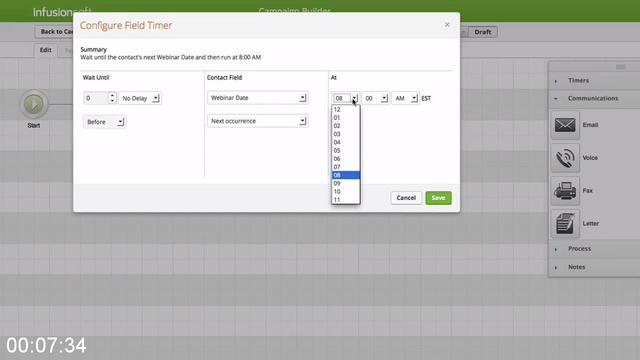Switch to the Edit tab

click(46, 50)
